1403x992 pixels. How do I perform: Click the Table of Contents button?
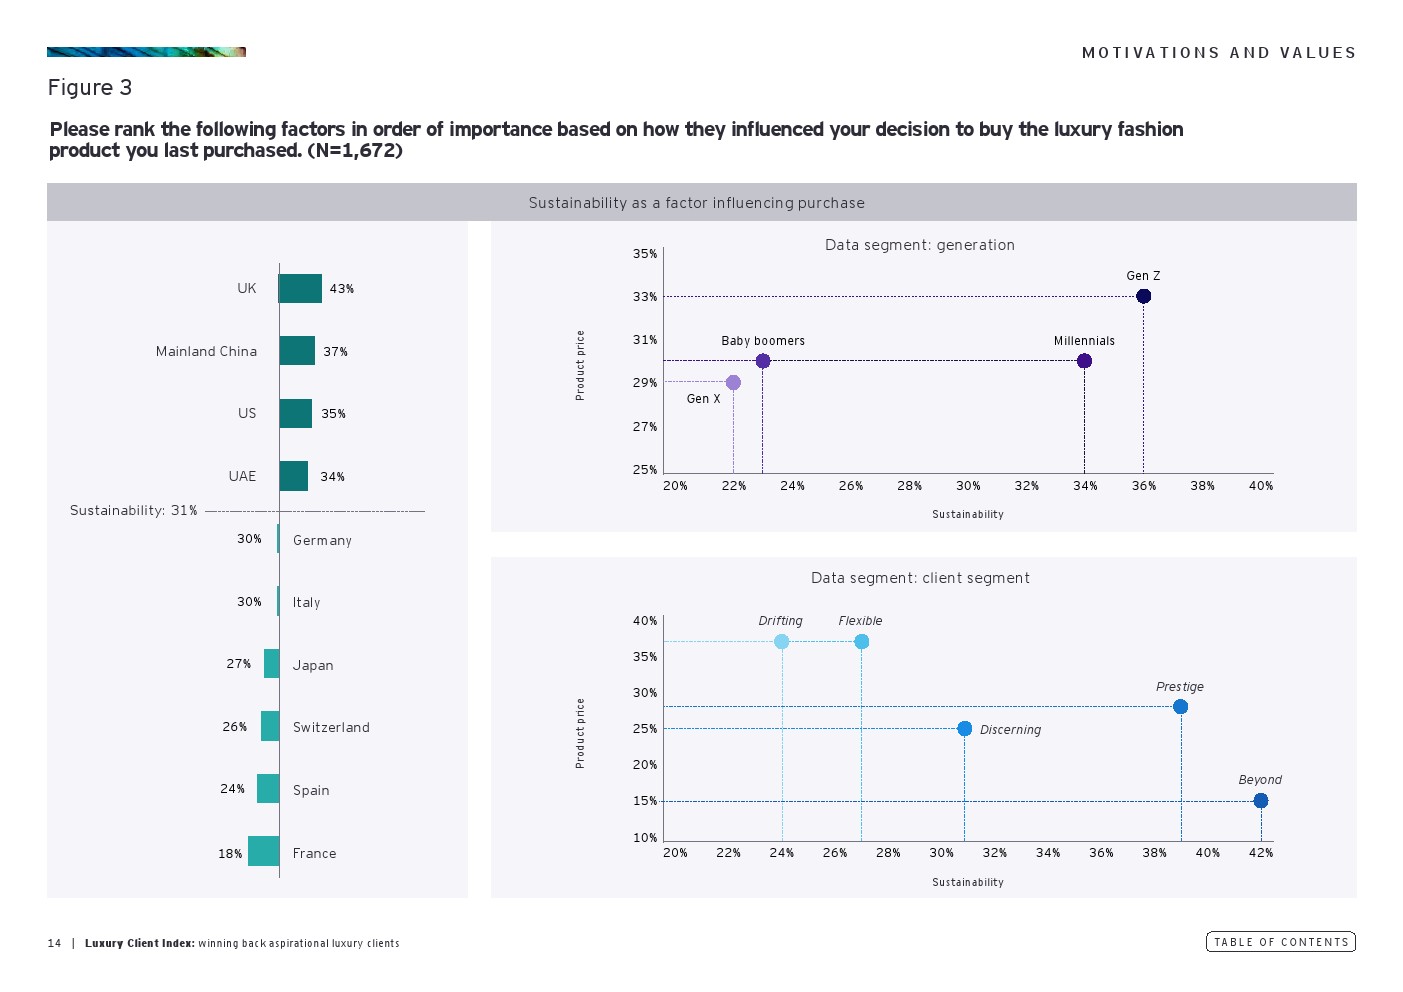tap(1280, 942)
